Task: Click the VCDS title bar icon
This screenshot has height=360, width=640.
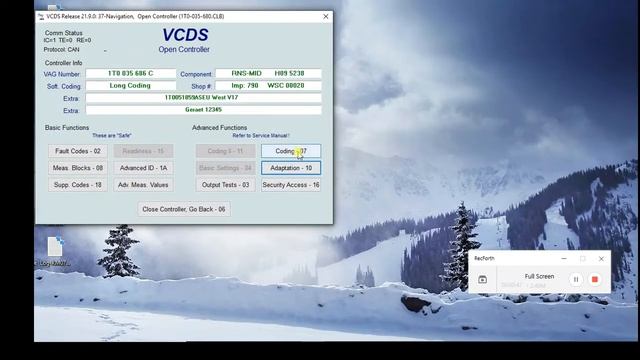Action: tap(41, 17)
